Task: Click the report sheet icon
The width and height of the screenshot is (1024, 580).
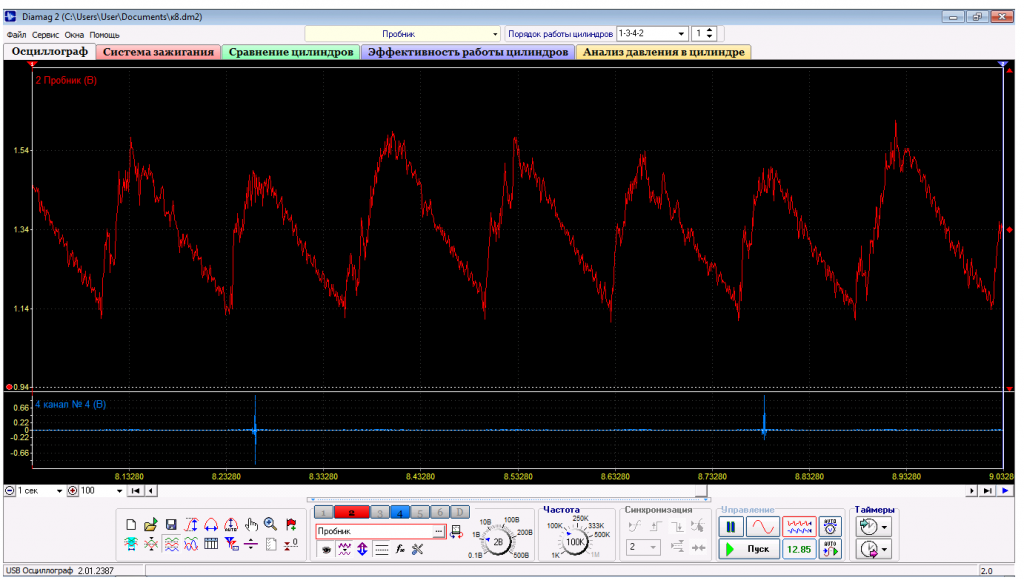Action: point(270,543)
